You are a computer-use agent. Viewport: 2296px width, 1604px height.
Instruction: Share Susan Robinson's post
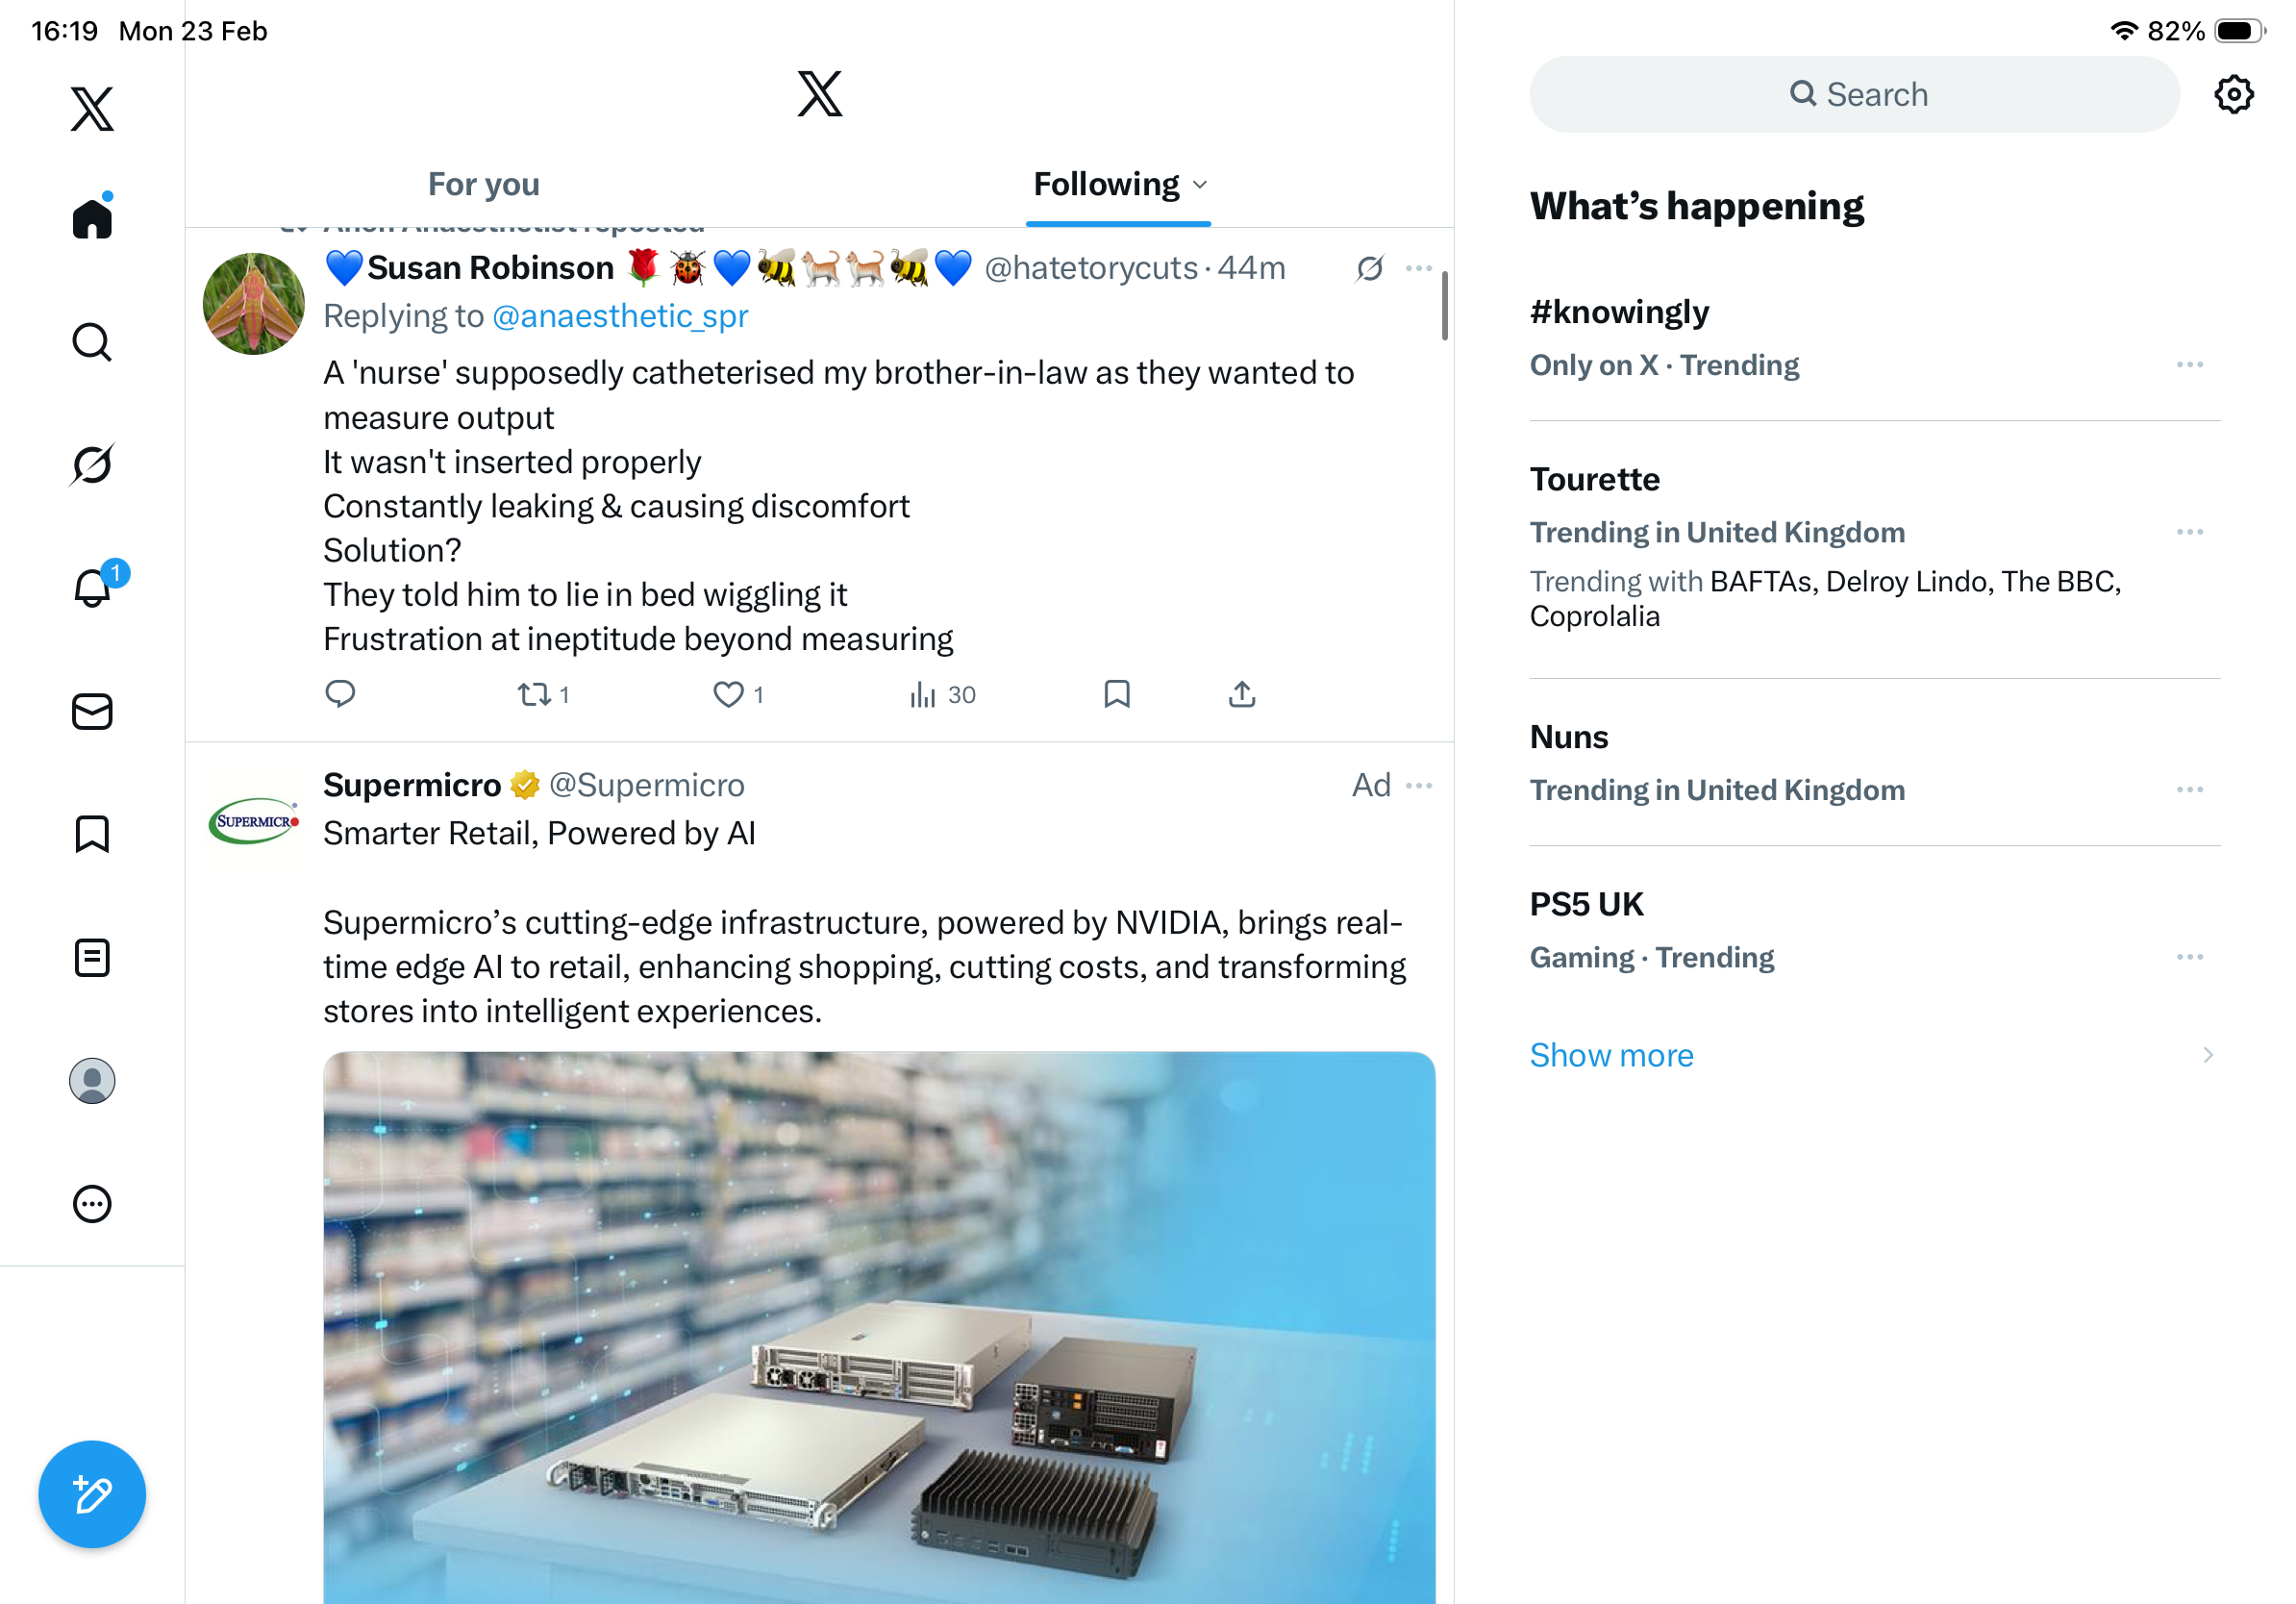pos(1241,694)
